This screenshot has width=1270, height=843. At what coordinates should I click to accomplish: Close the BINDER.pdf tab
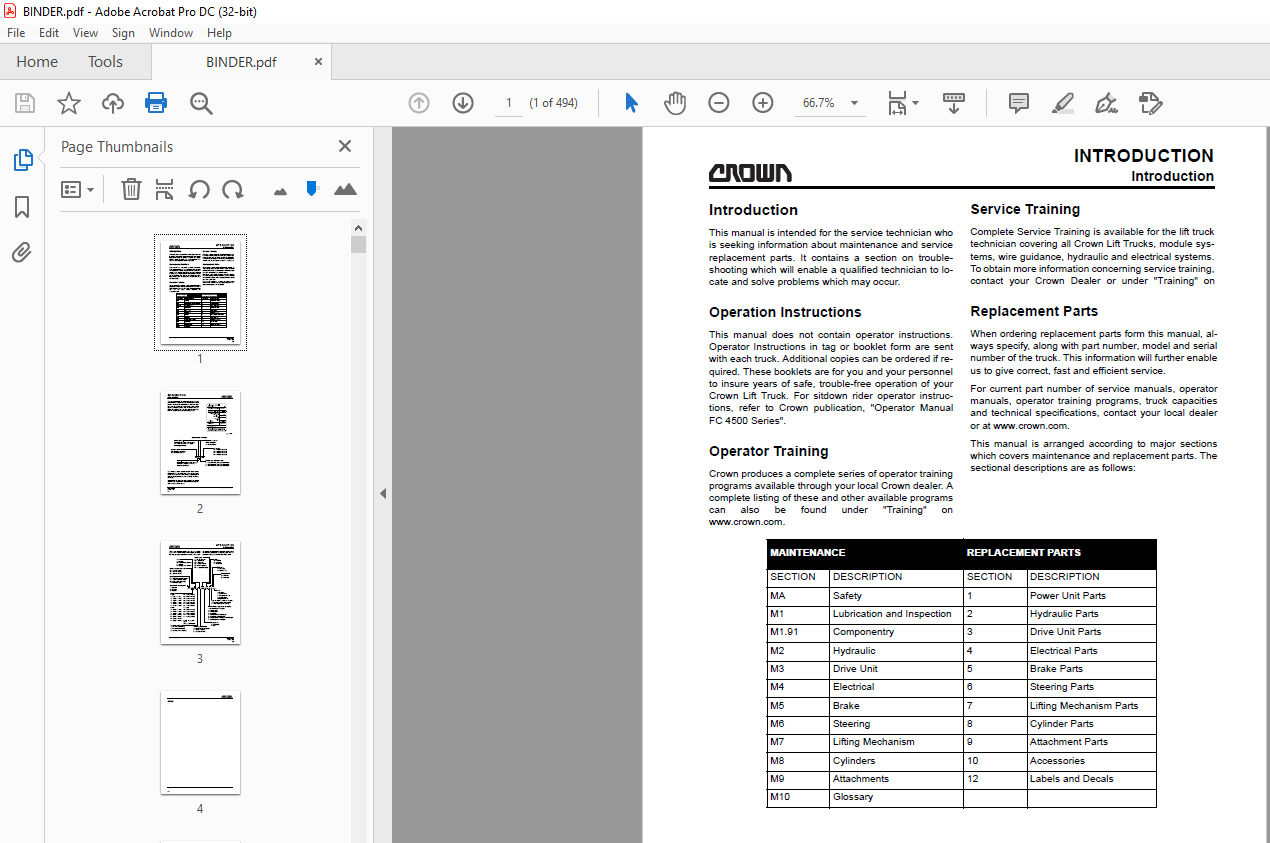click(x=319, y=62)
